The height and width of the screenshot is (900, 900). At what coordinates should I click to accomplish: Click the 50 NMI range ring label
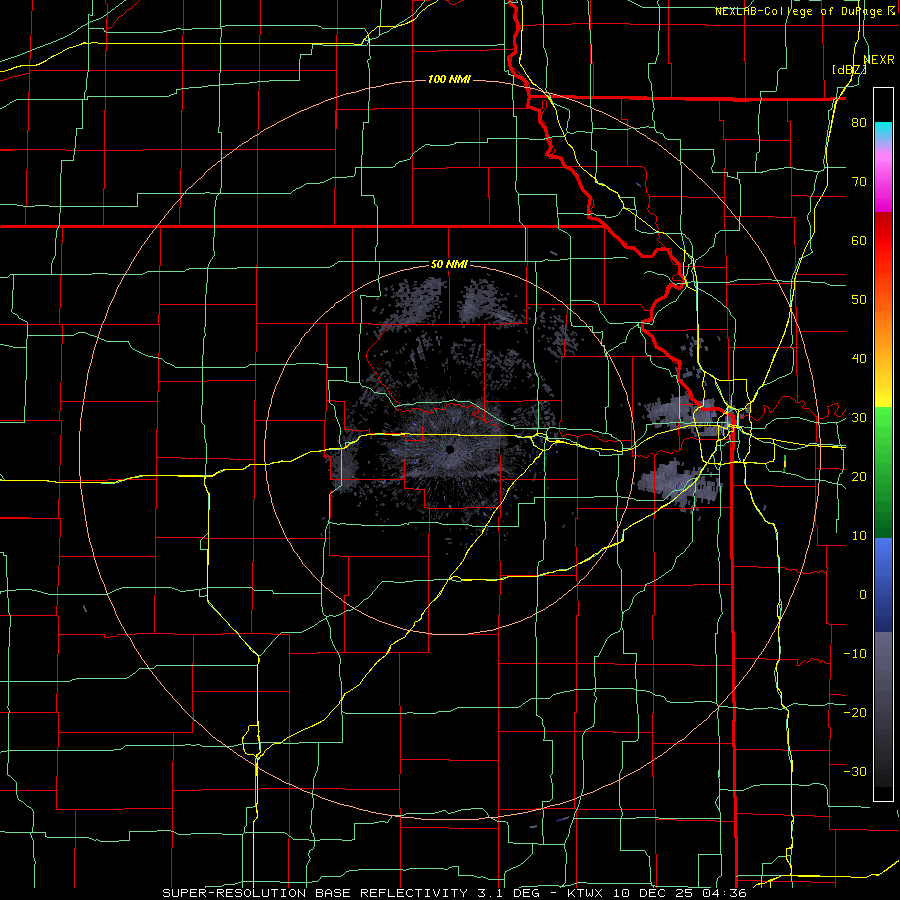449,265
